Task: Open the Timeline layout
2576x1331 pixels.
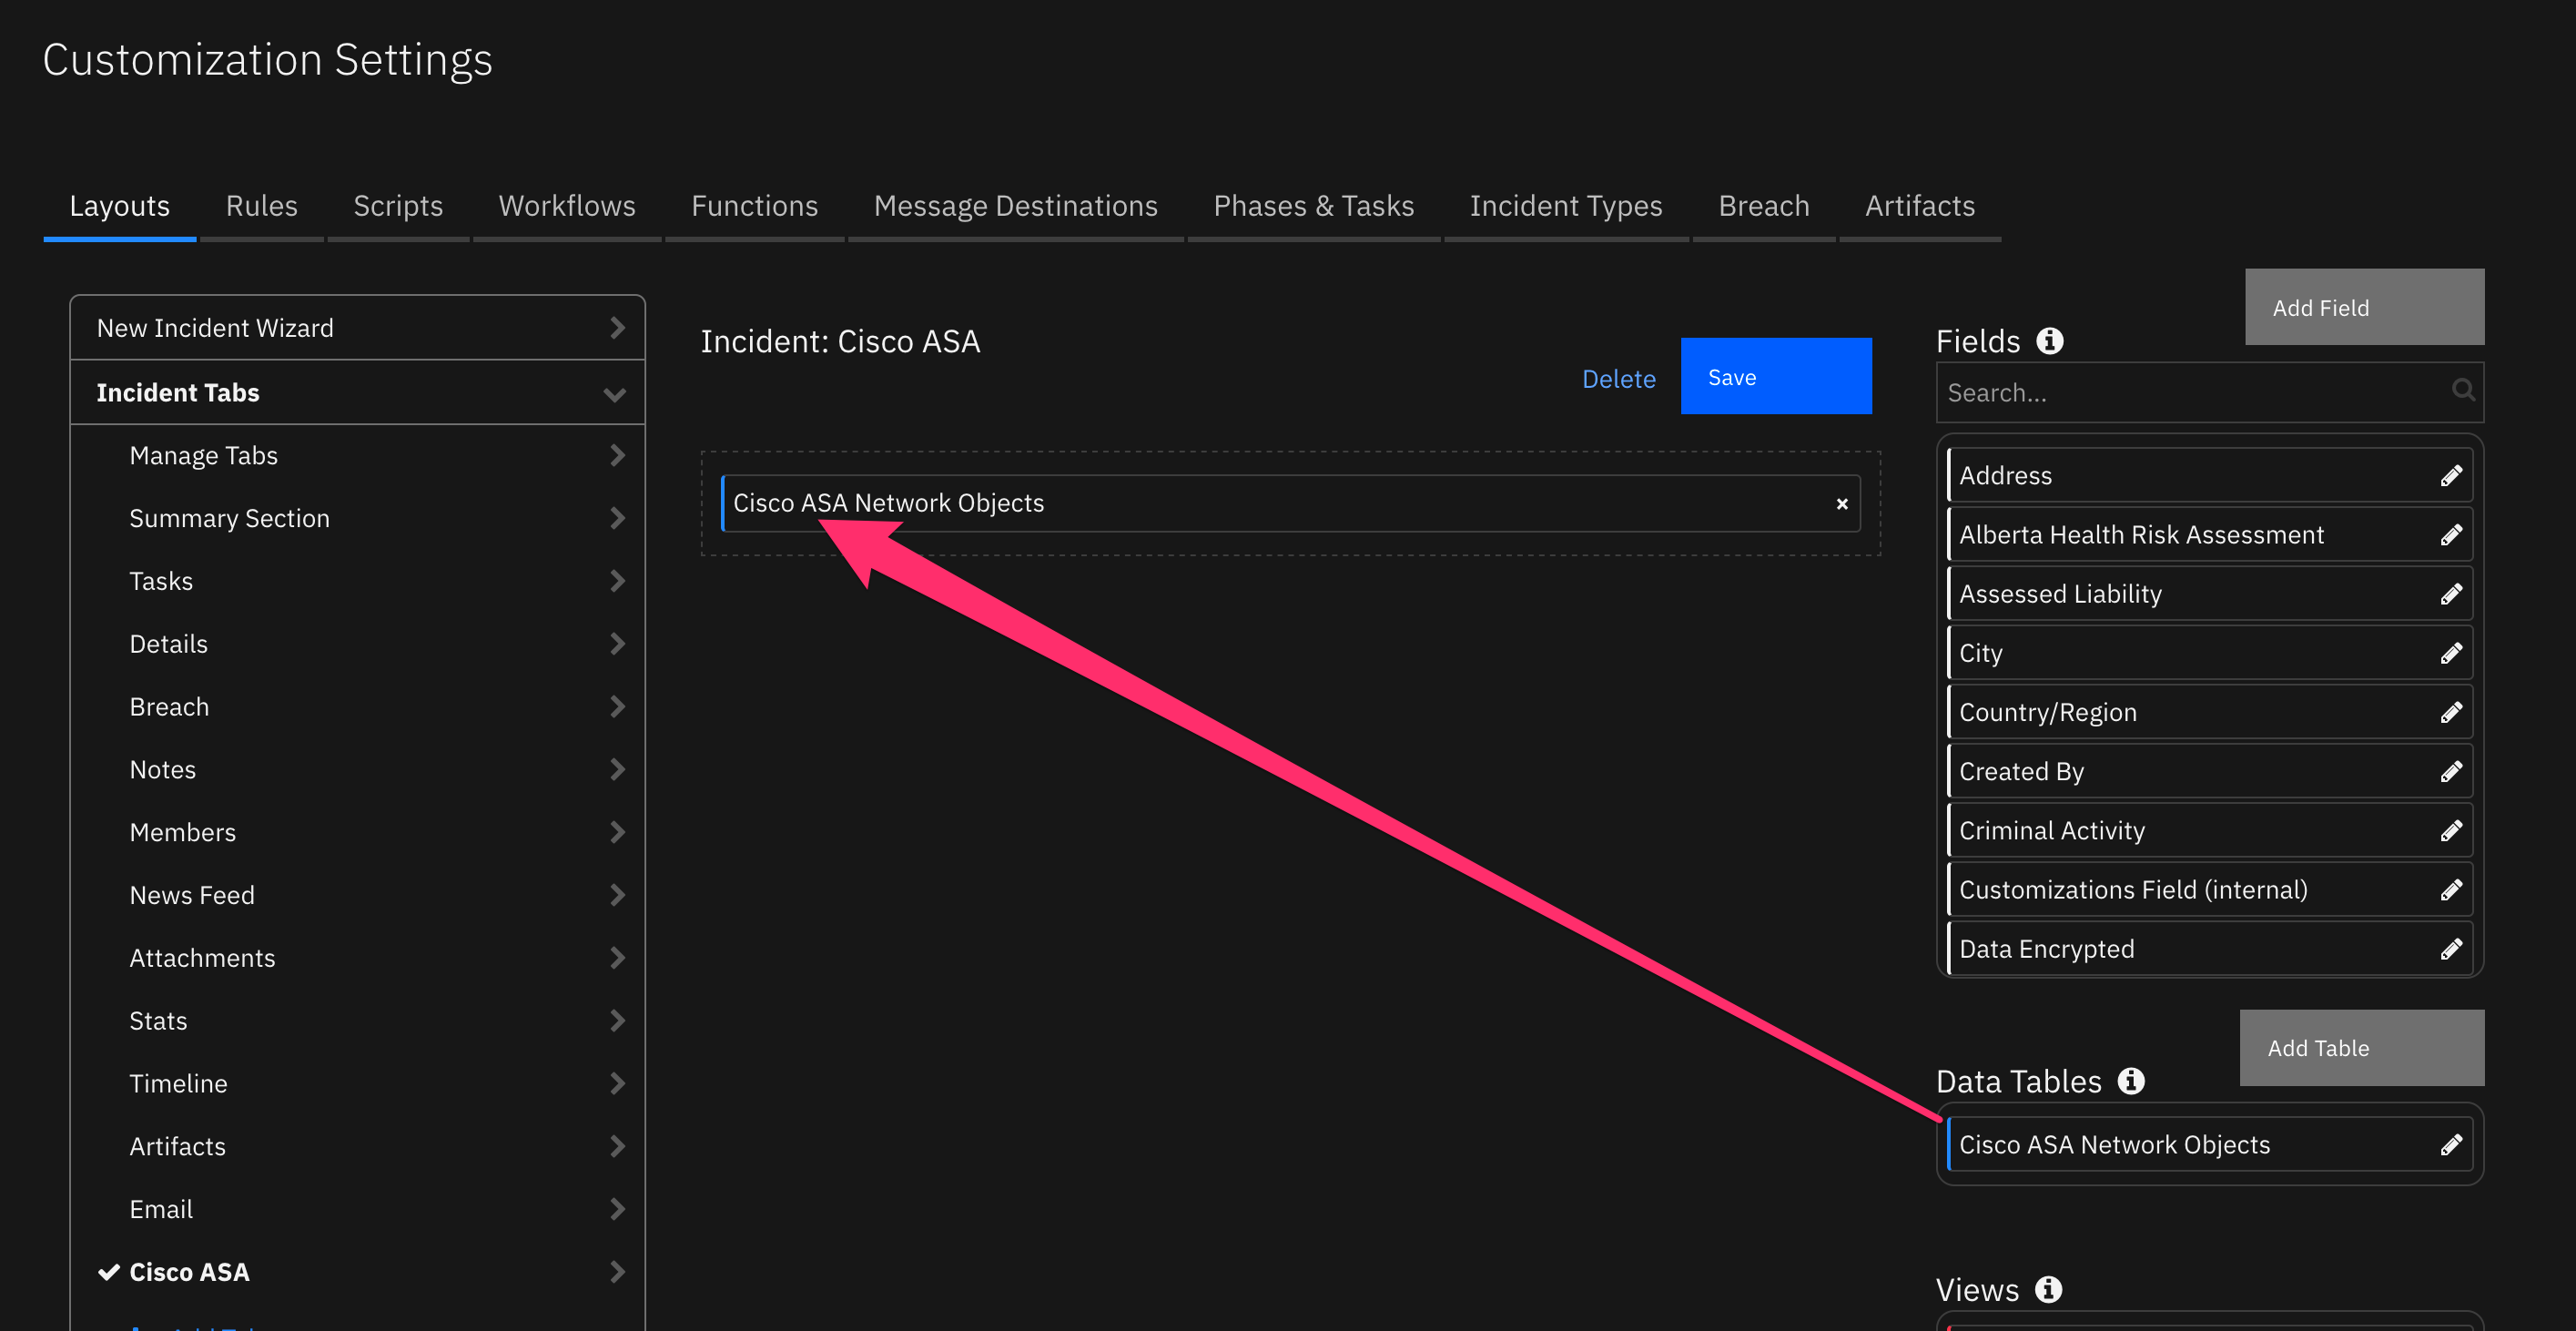Action: point(357,1084)
